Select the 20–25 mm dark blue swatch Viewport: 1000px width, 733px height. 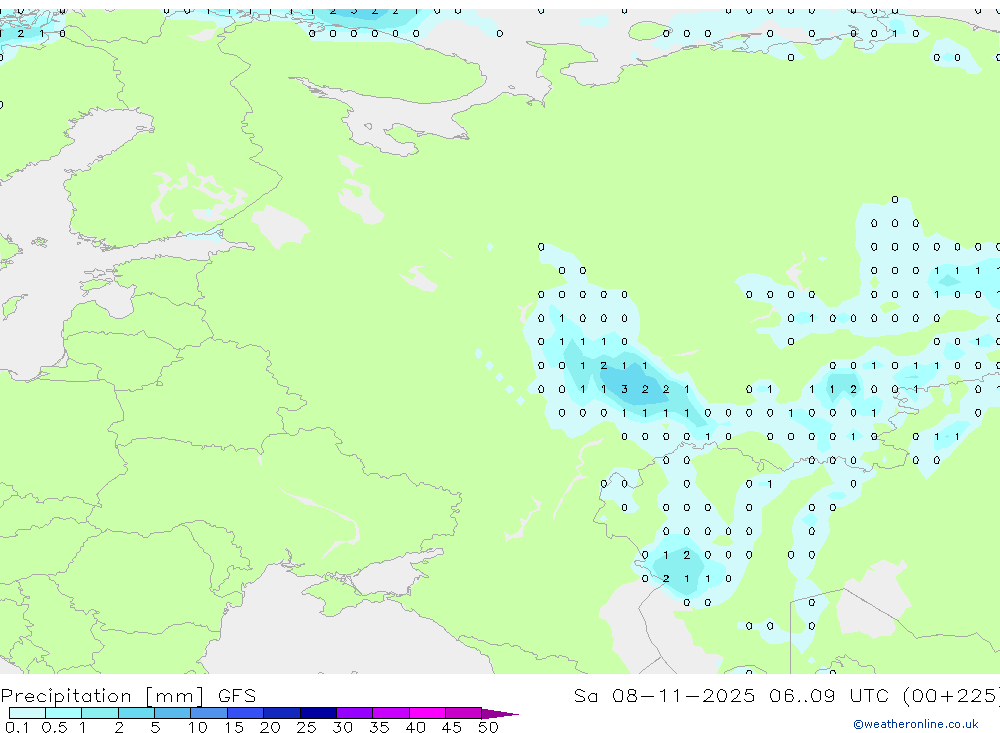[x=281, y=713]
